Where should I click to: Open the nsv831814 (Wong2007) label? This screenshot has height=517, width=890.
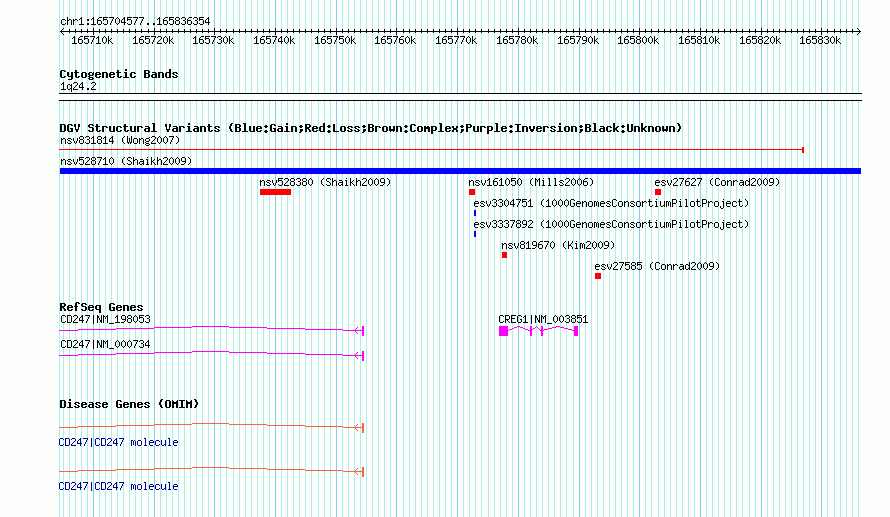[x=120, y=140]
